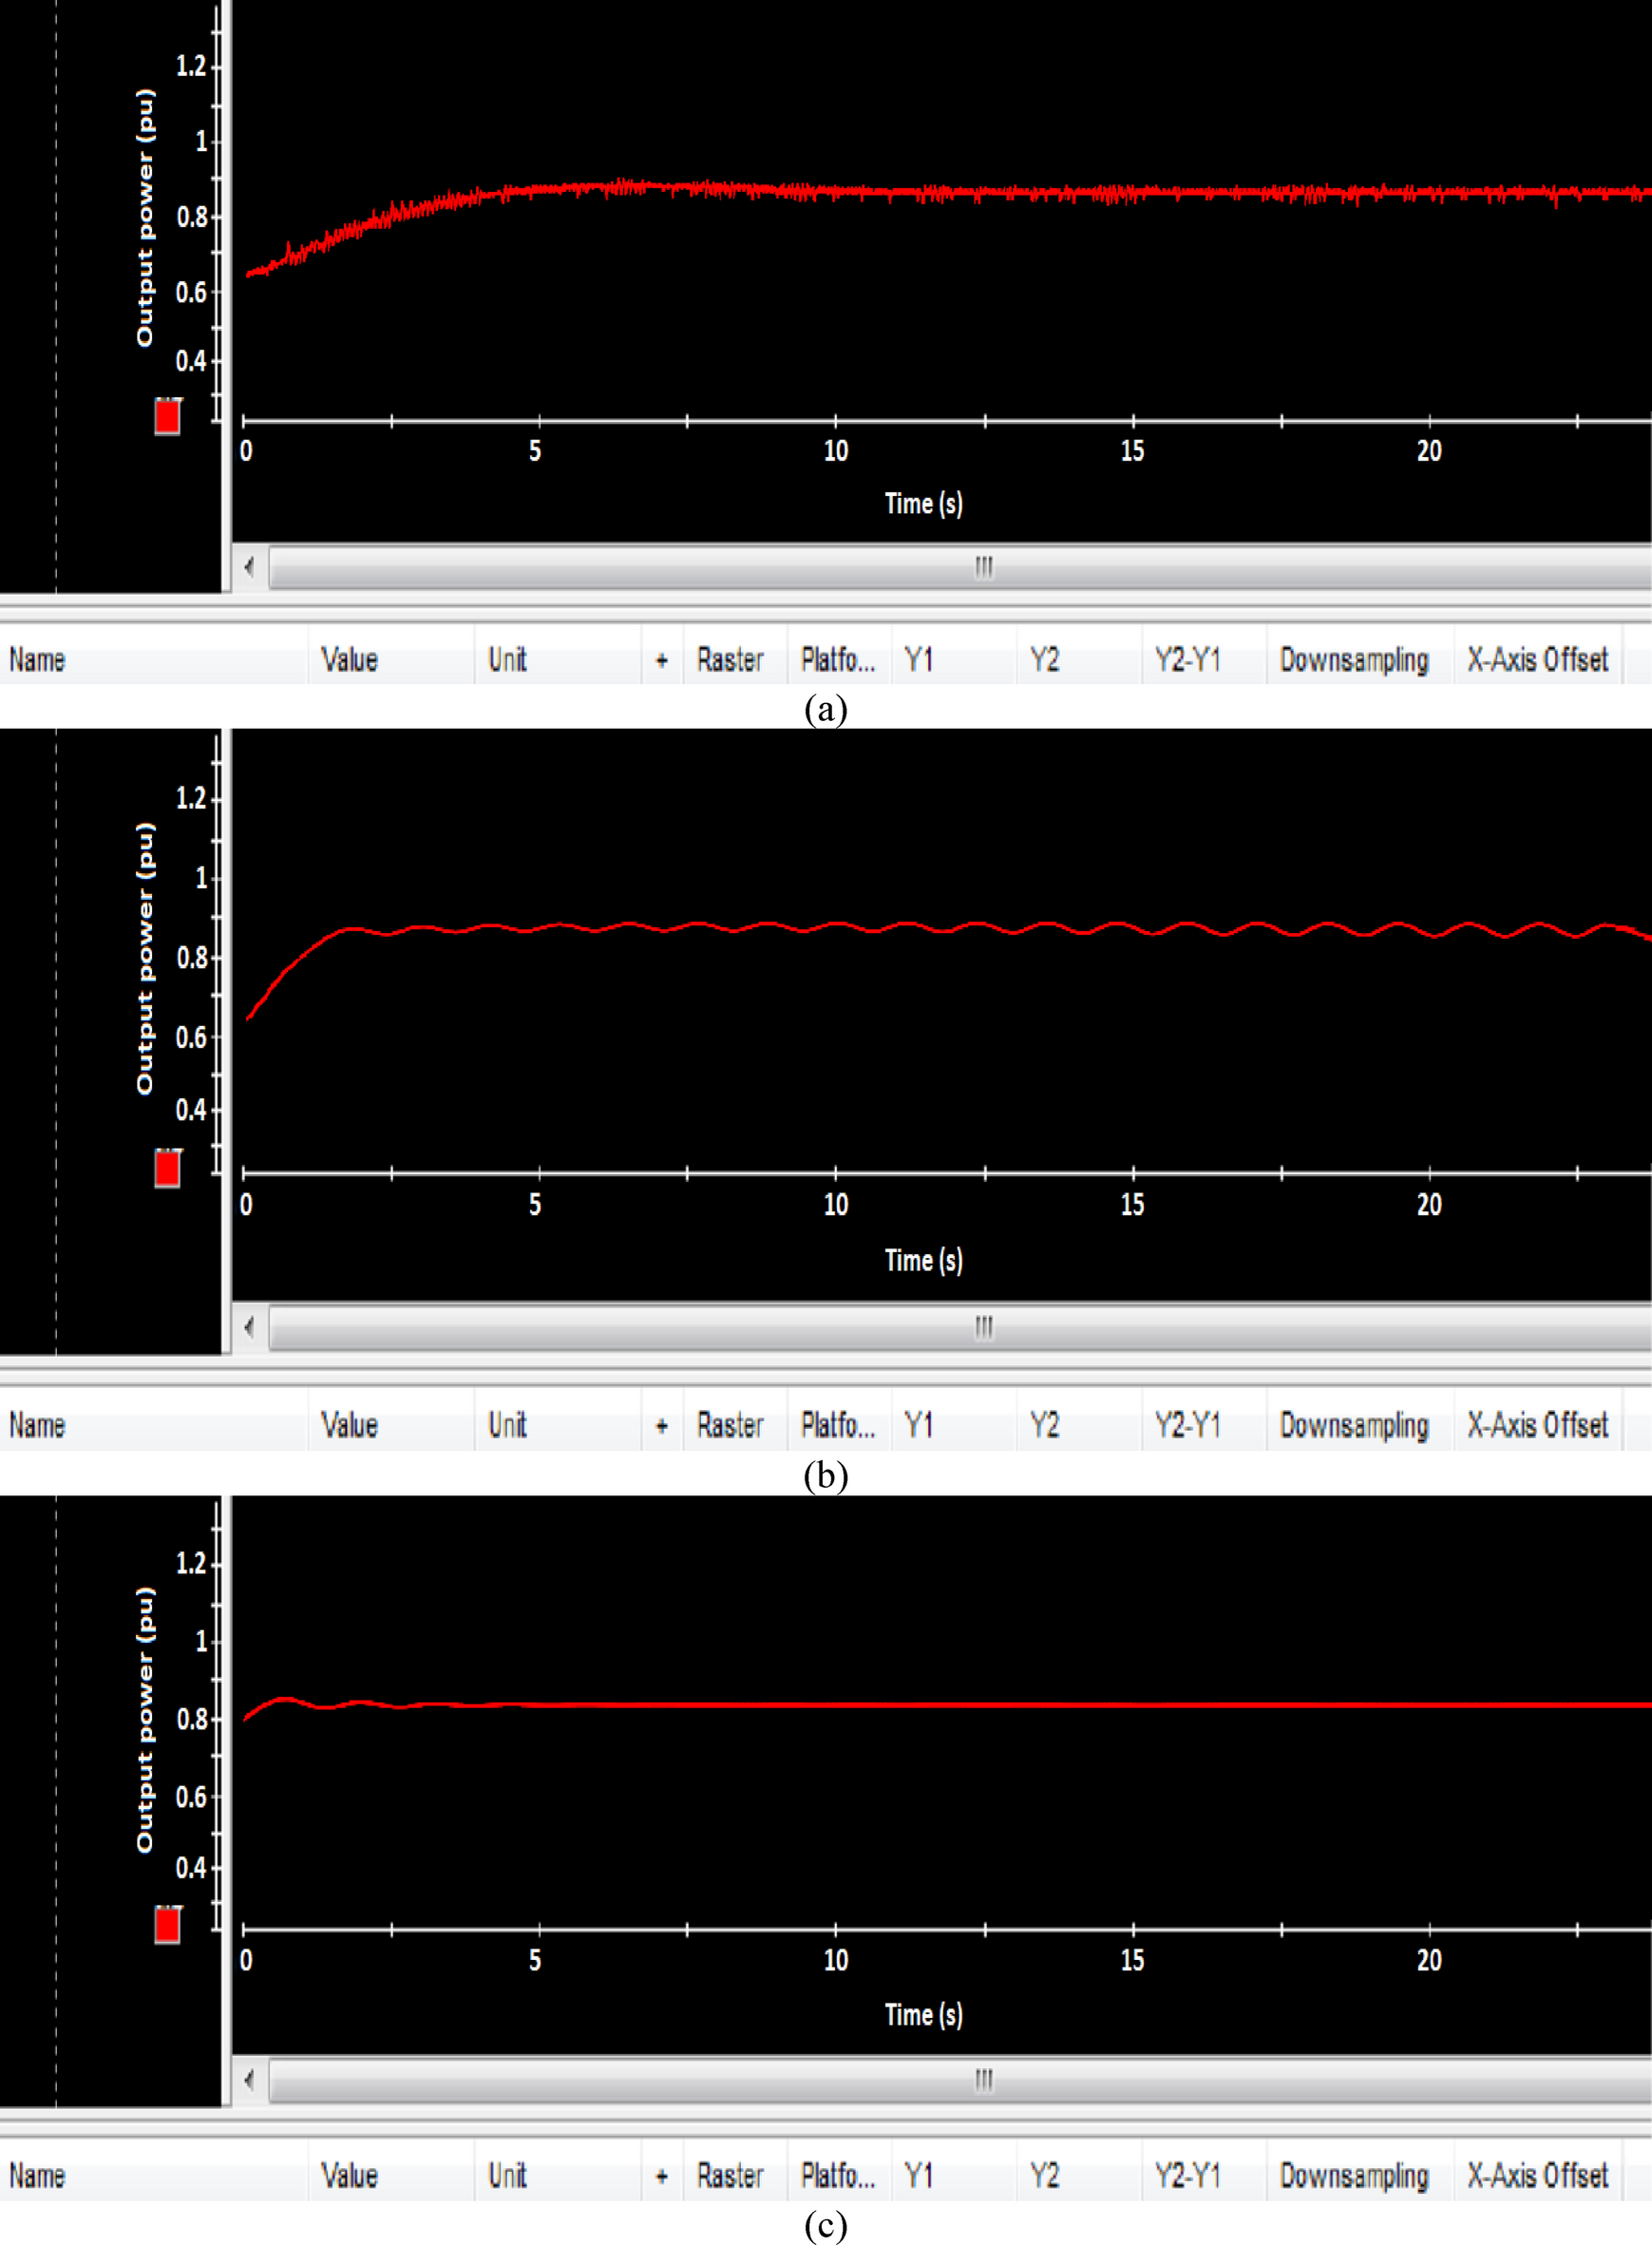
Task: Select the Raster column header under plot (a)
Action: click(730, 660)
